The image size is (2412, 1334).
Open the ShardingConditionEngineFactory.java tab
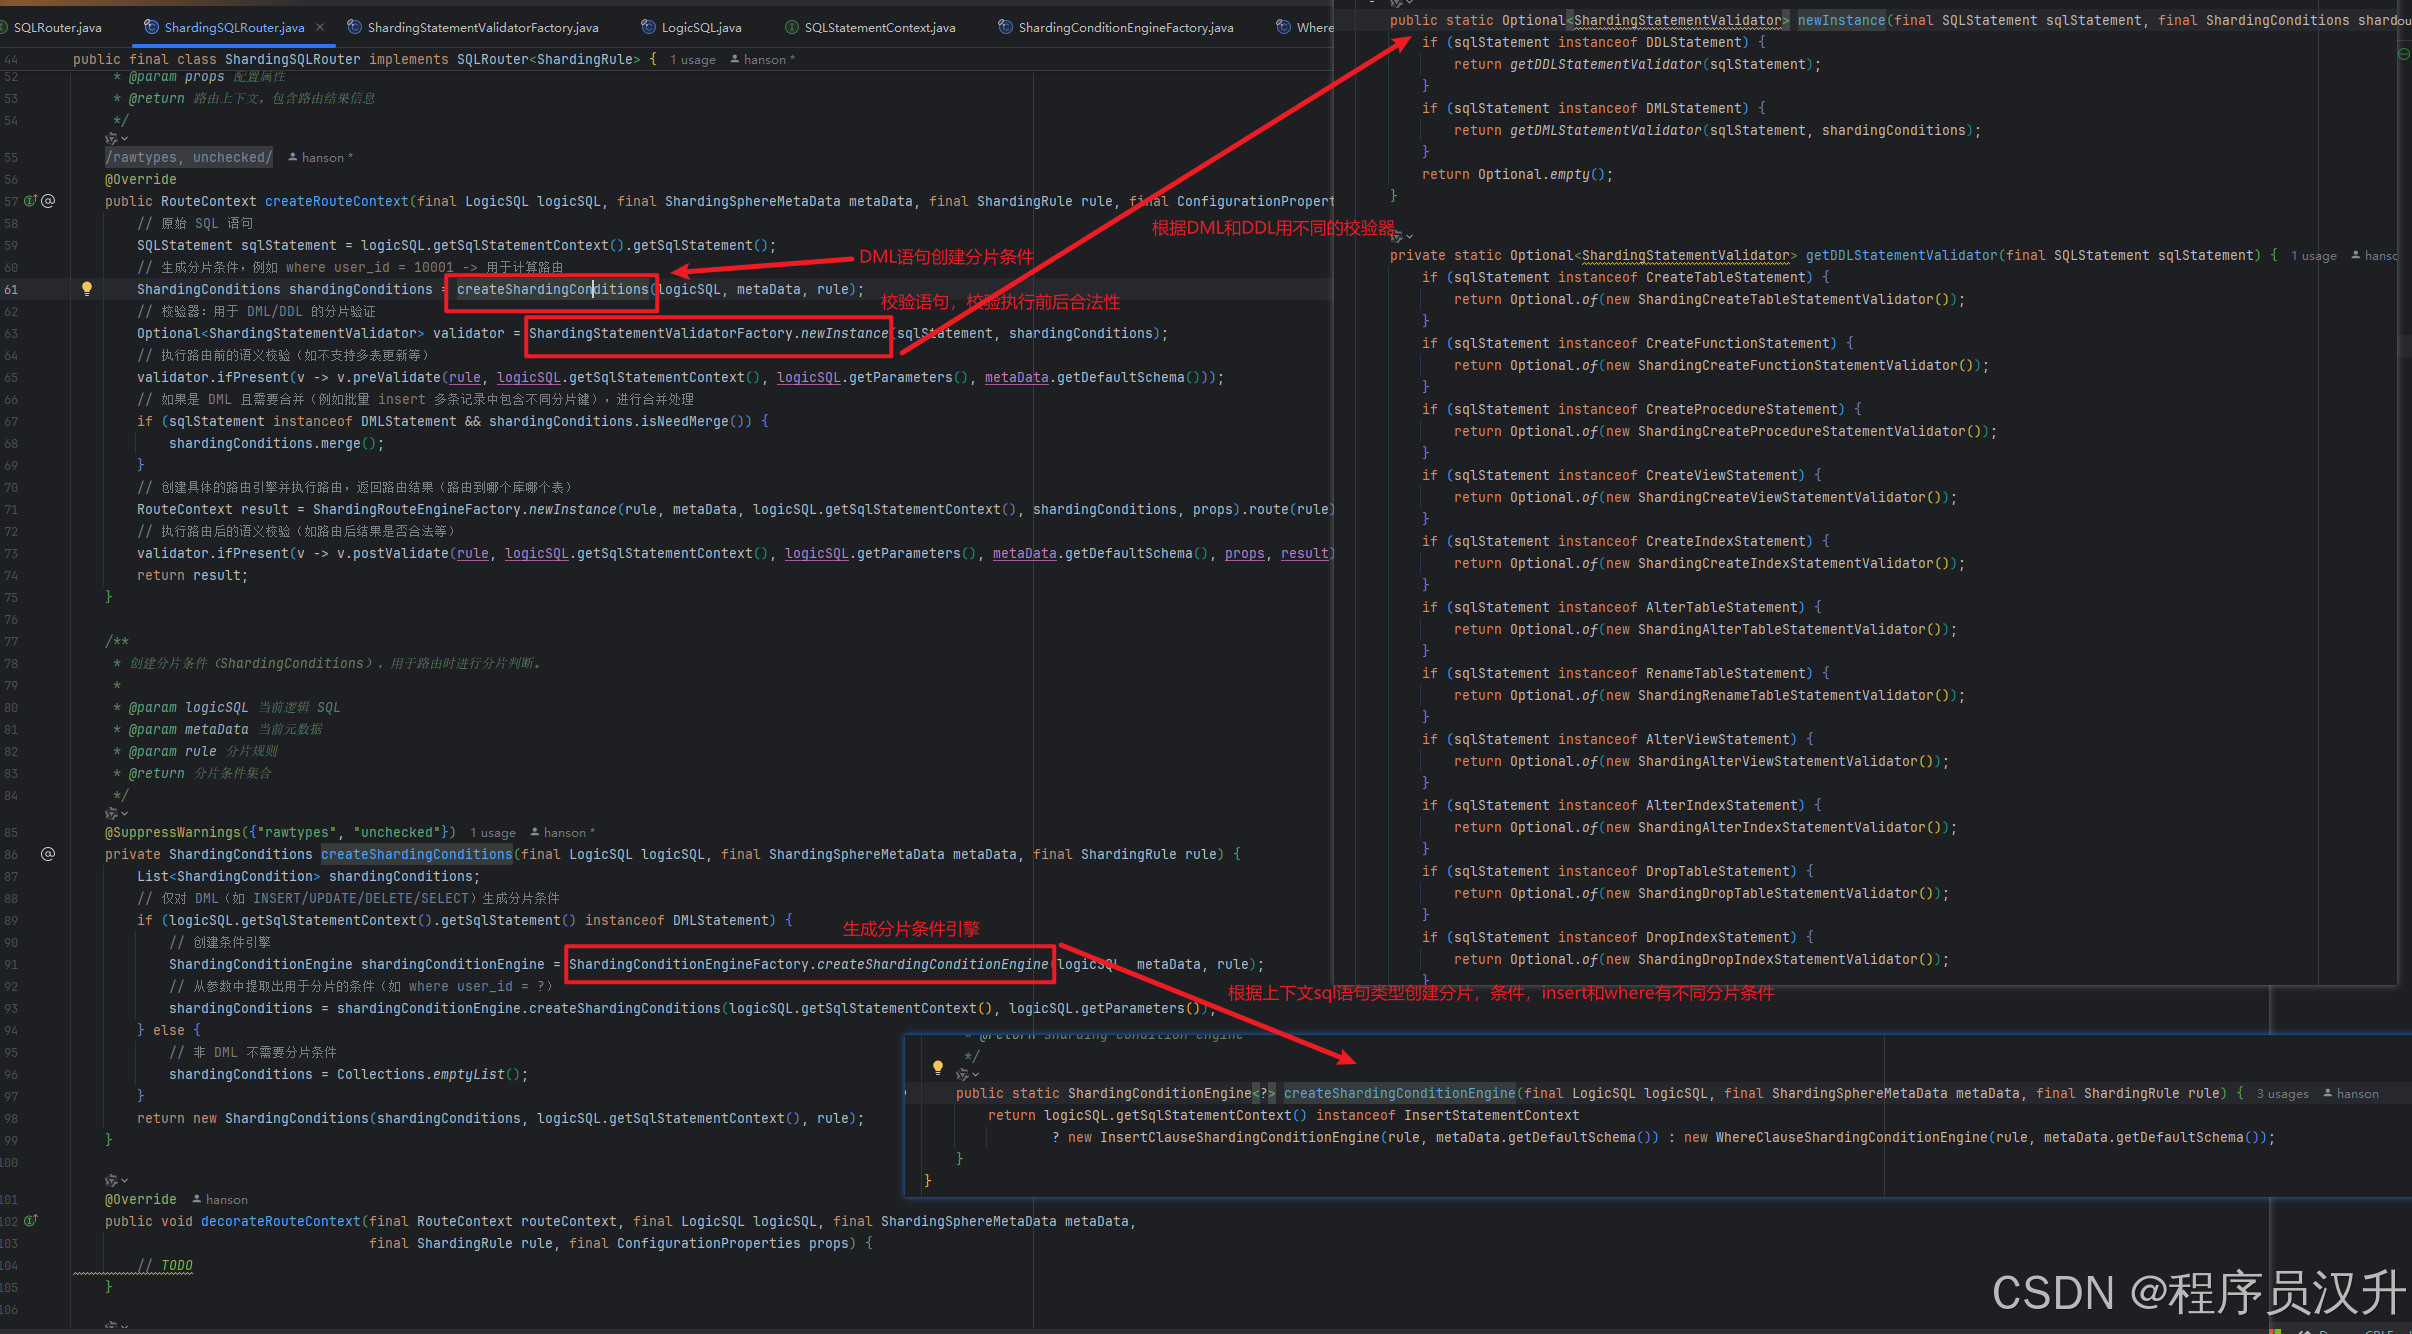[x=1125, y=27]
